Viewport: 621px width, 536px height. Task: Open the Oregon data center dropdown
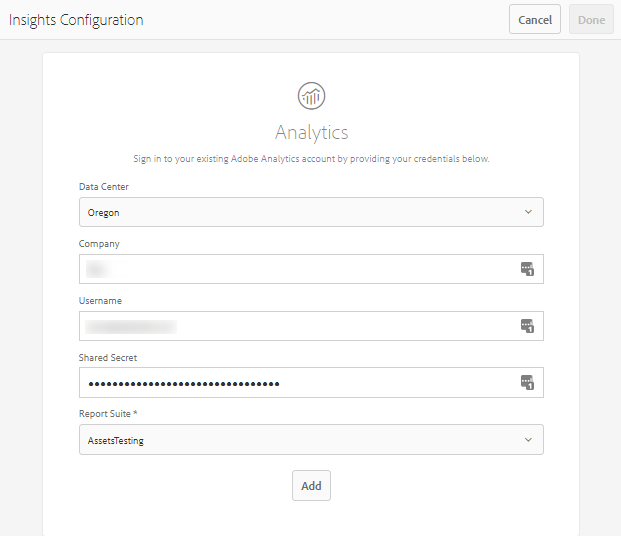[300, 212]
